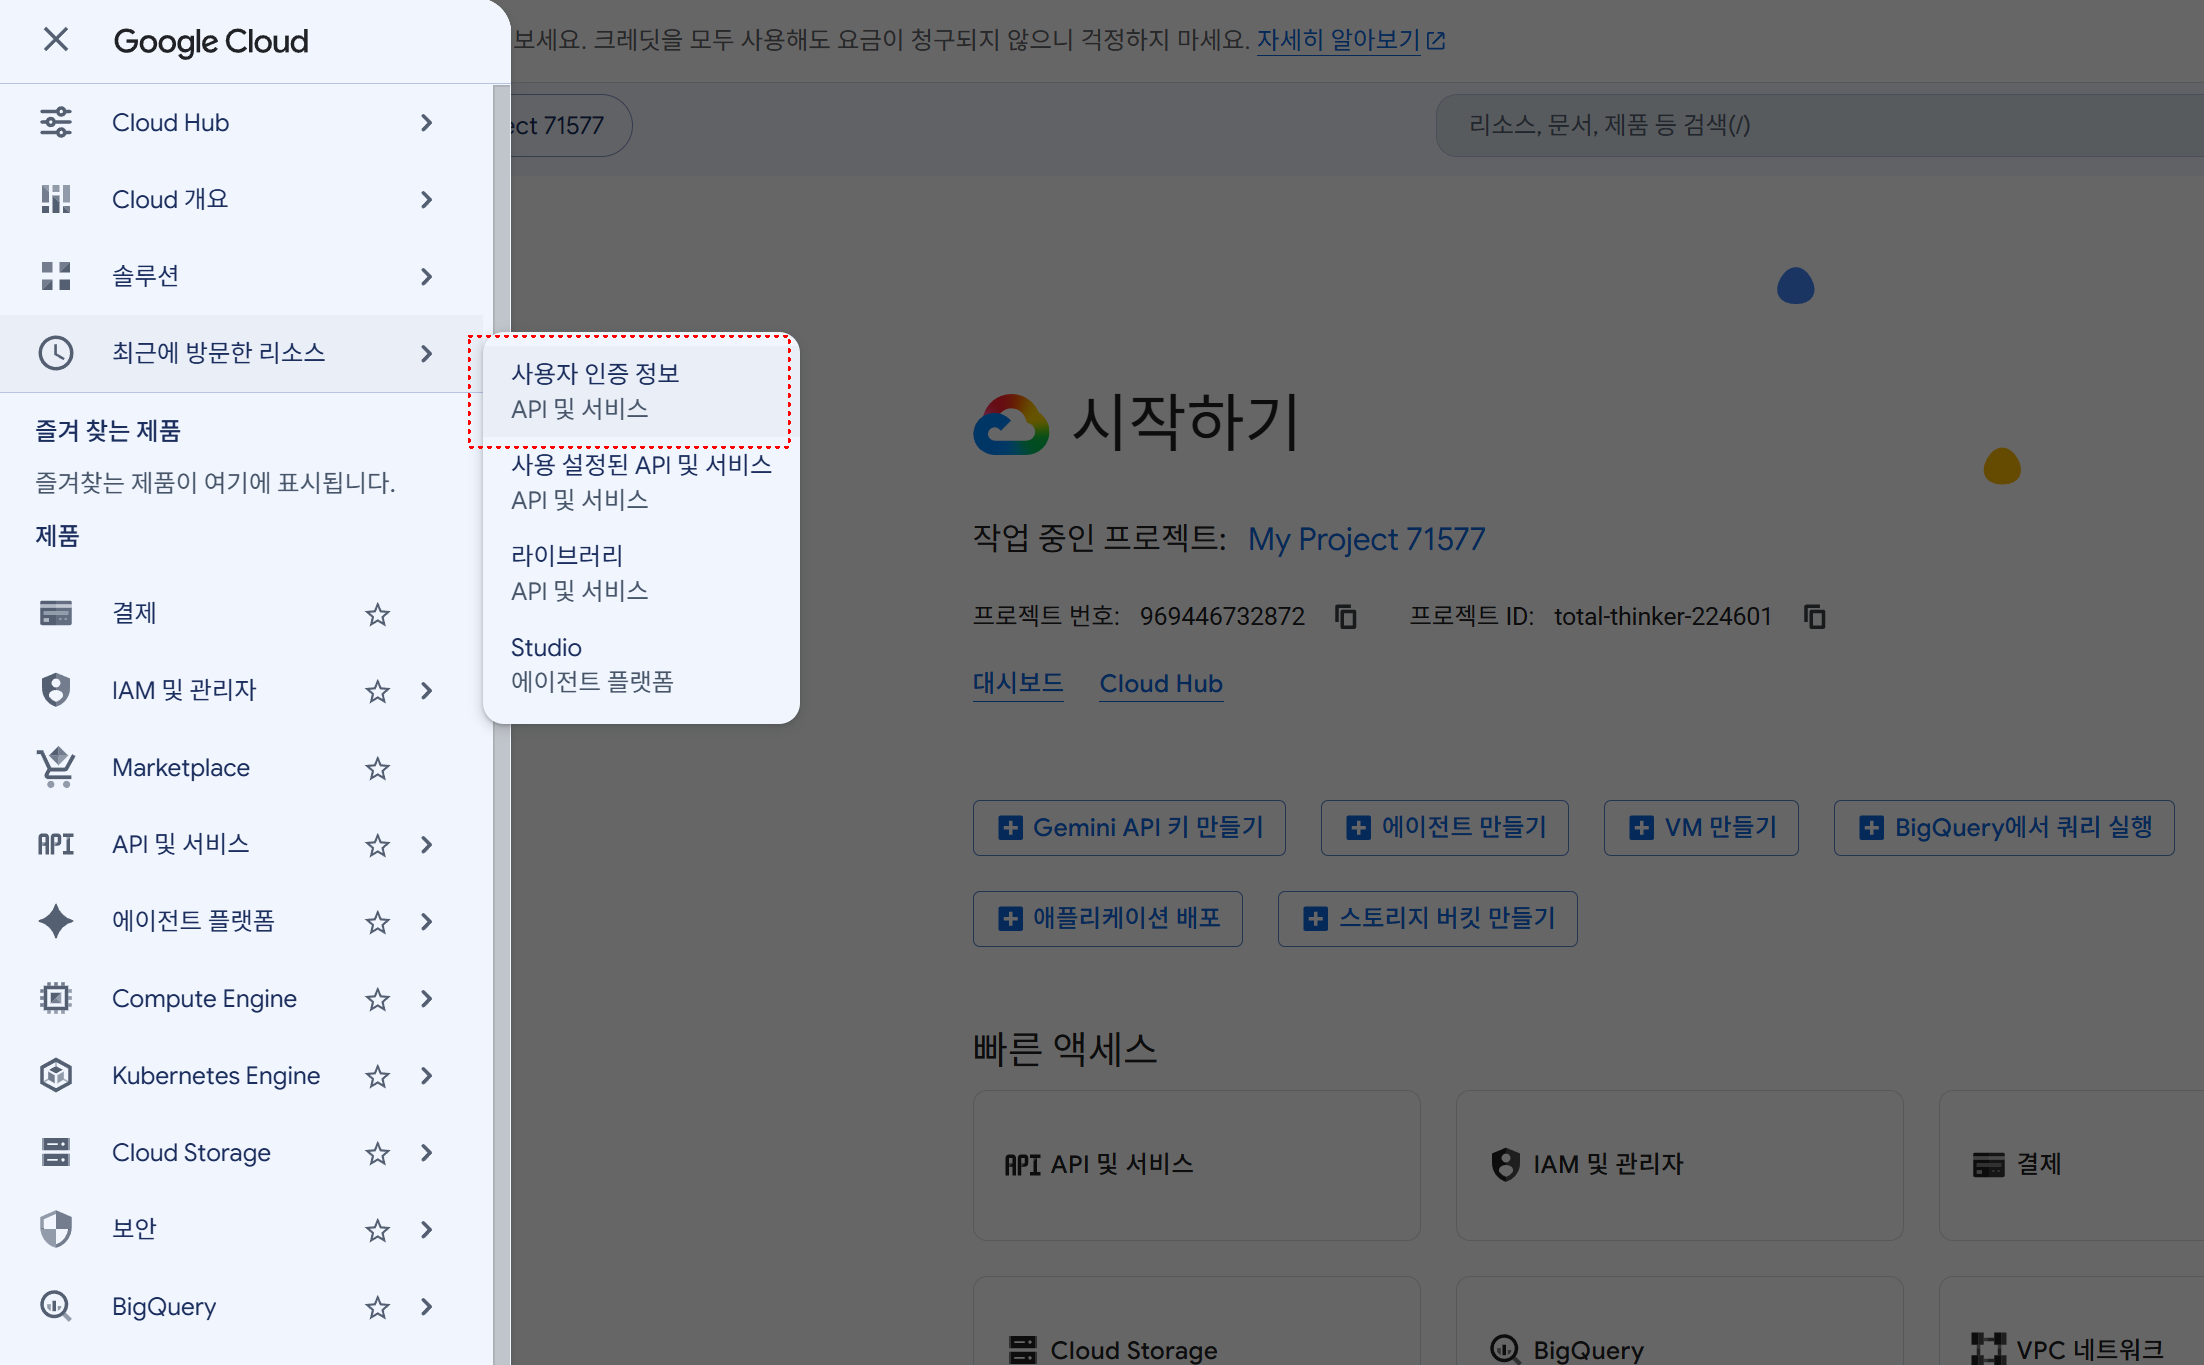The height and width of the screenshot is (1365, 2204).
Task: Pin Compute Engine with star
Action: click(377, 999)
